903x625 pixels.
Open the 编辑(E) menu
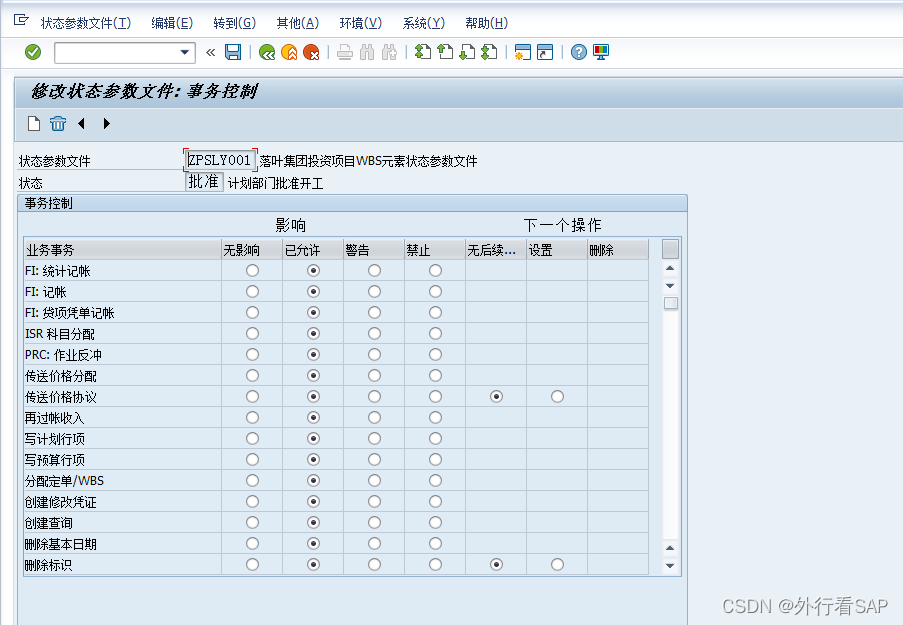coord(172,23)
